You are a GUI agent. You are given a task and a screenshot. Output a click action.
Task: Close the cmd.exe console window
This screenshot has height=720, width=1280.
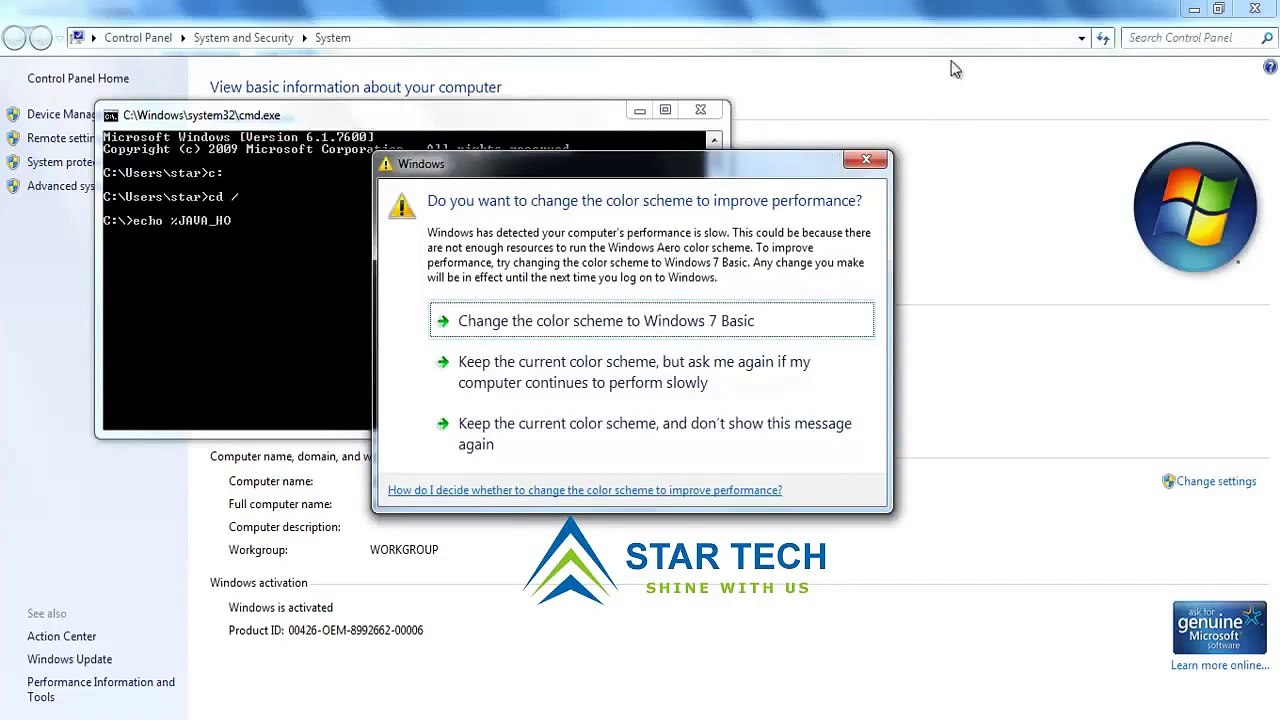700,110
